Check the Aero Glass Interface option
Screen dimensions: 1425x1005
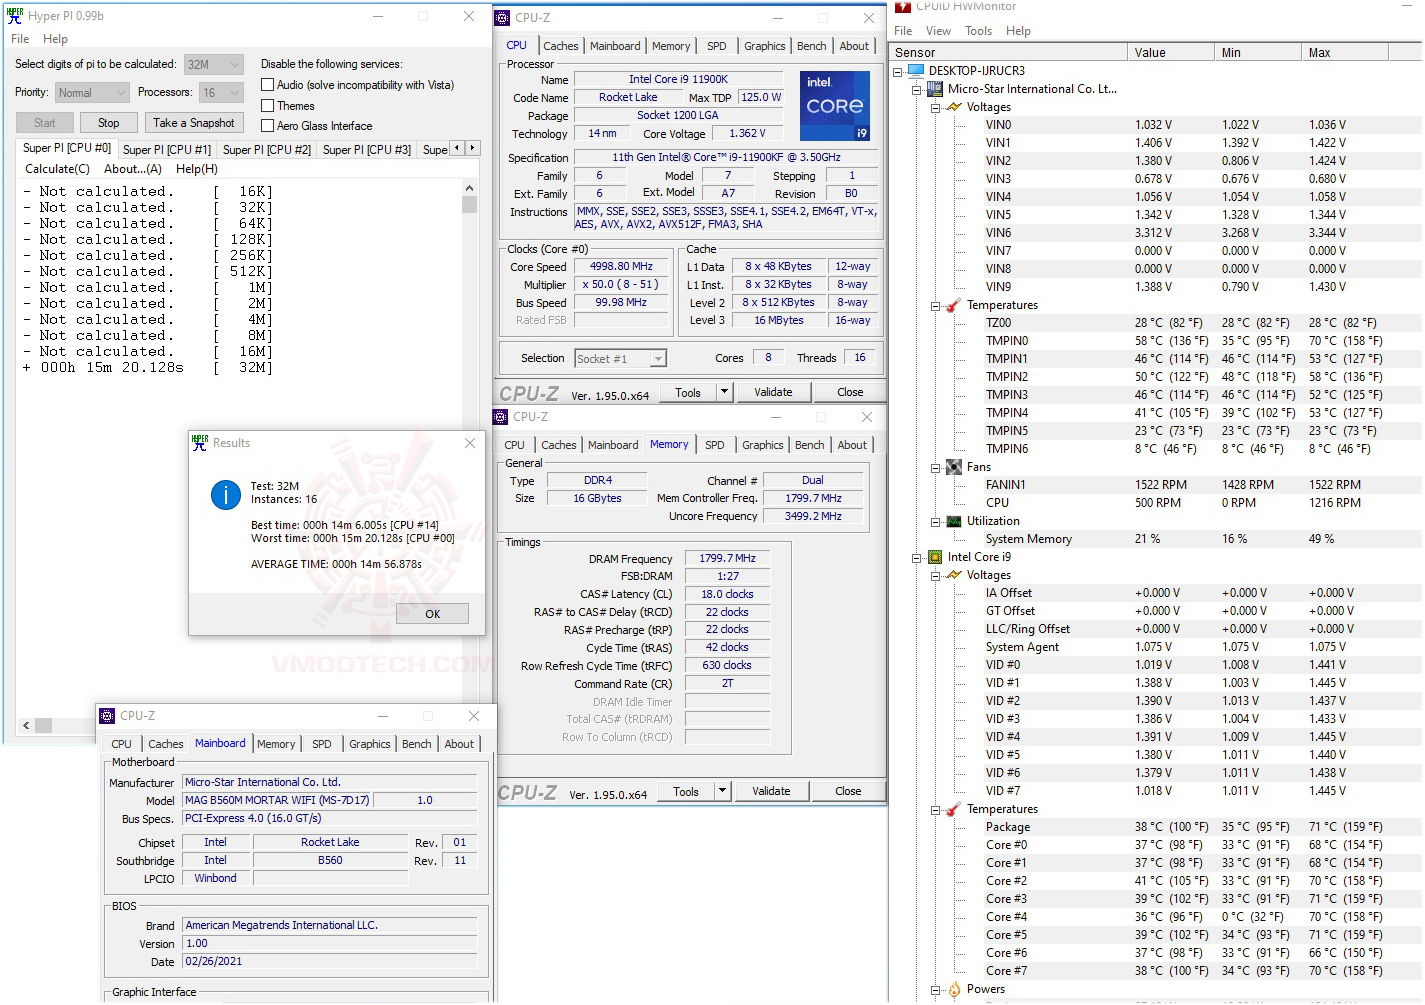(266, 125)
